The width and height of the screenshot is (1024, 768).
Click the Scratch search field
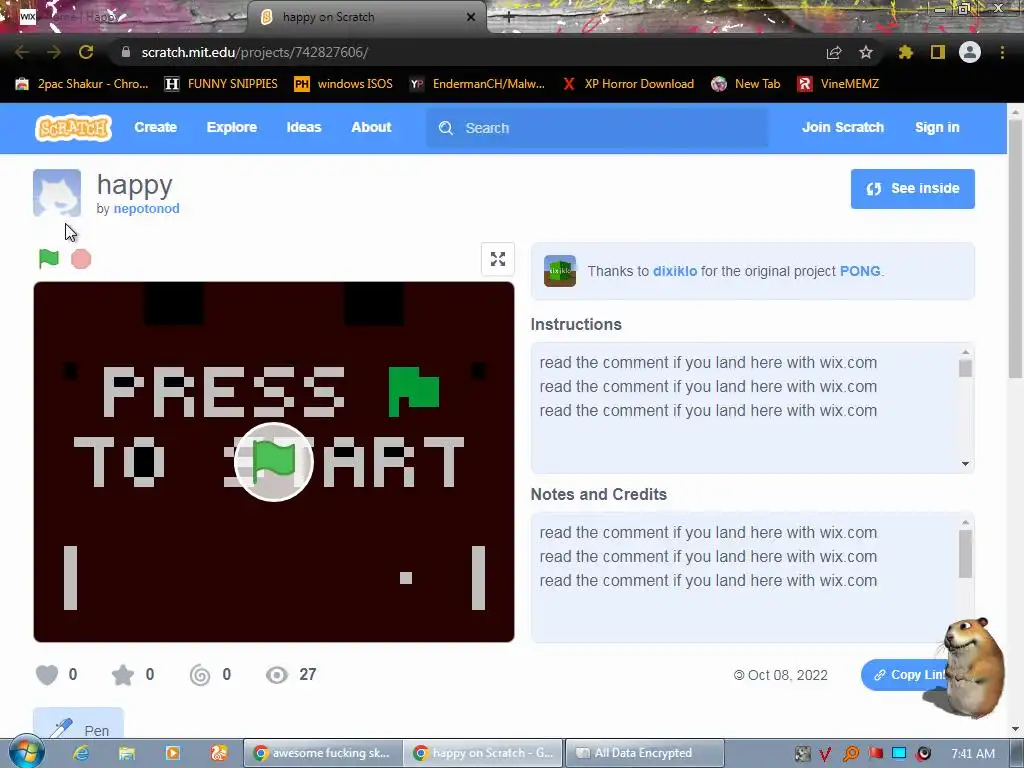[x=597, y=128]
